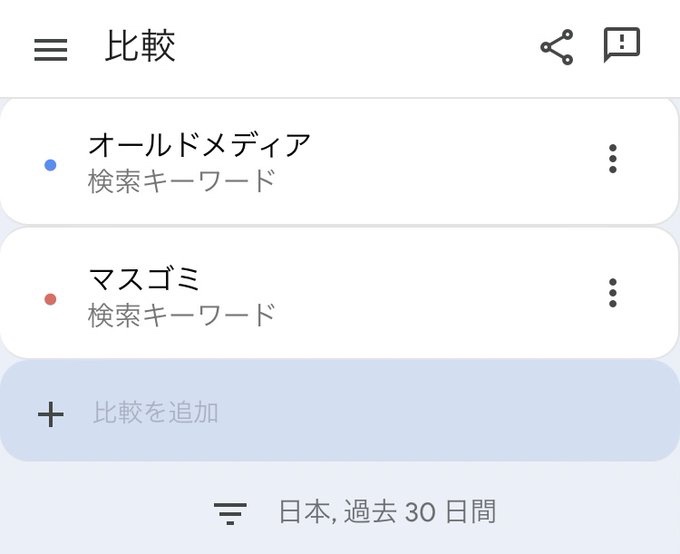Click 検索キーワード label under オールドメディア

[x=181, y=182]
